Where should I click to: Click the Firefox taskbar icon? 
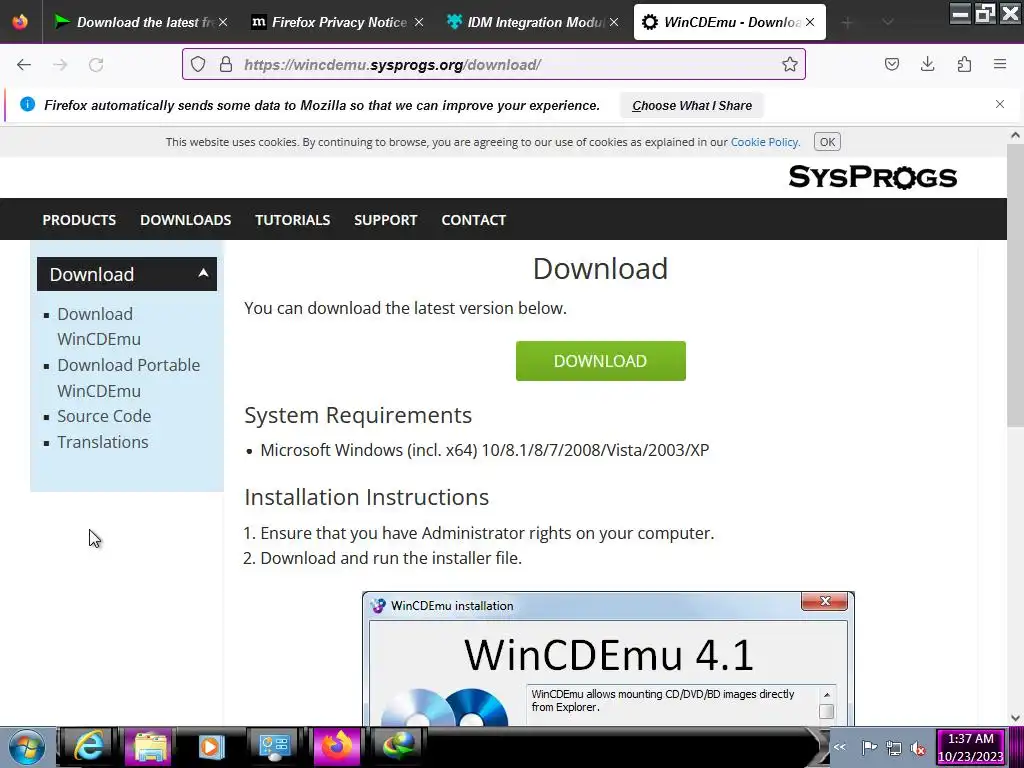coord(337,746)
